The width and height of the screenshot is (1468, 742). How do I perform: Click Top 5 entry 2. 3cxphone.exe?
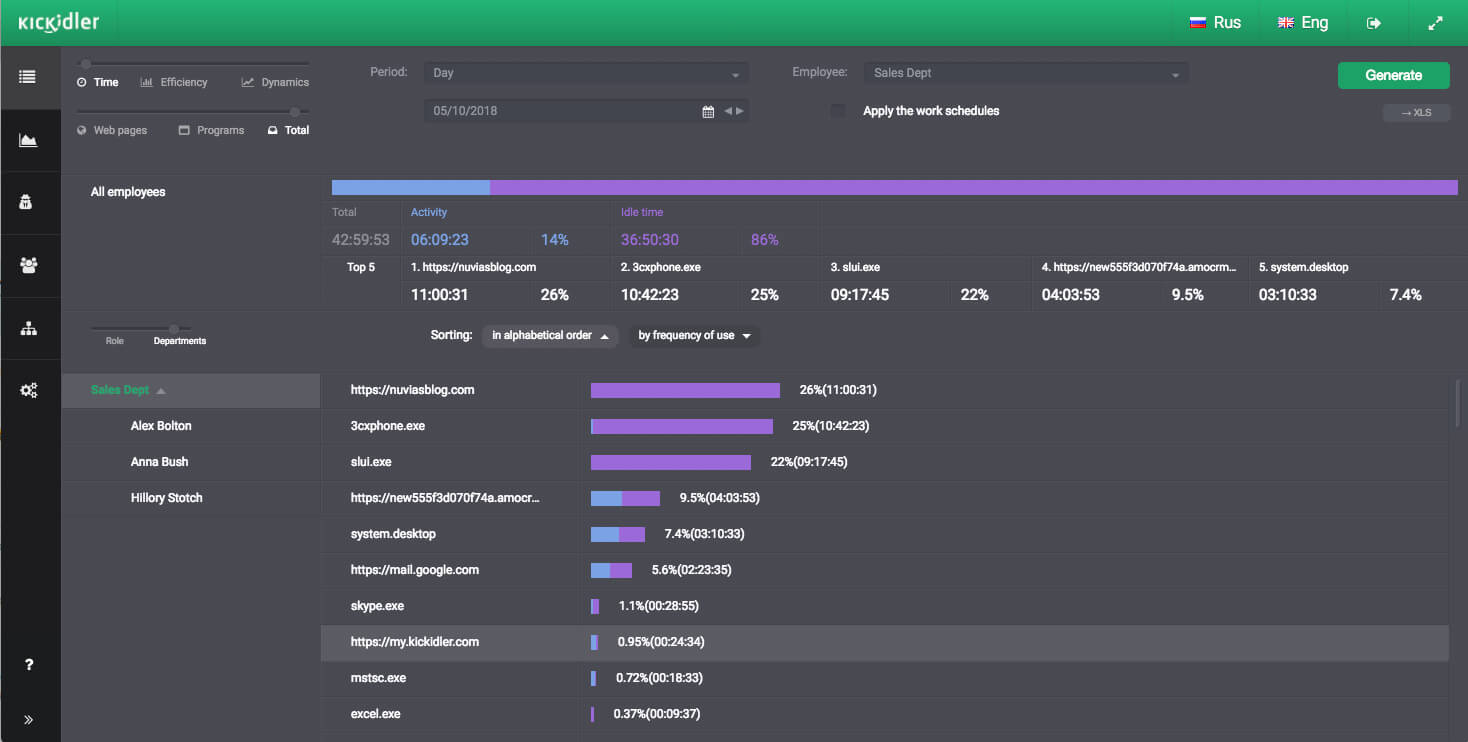click(x=662, y=268)
